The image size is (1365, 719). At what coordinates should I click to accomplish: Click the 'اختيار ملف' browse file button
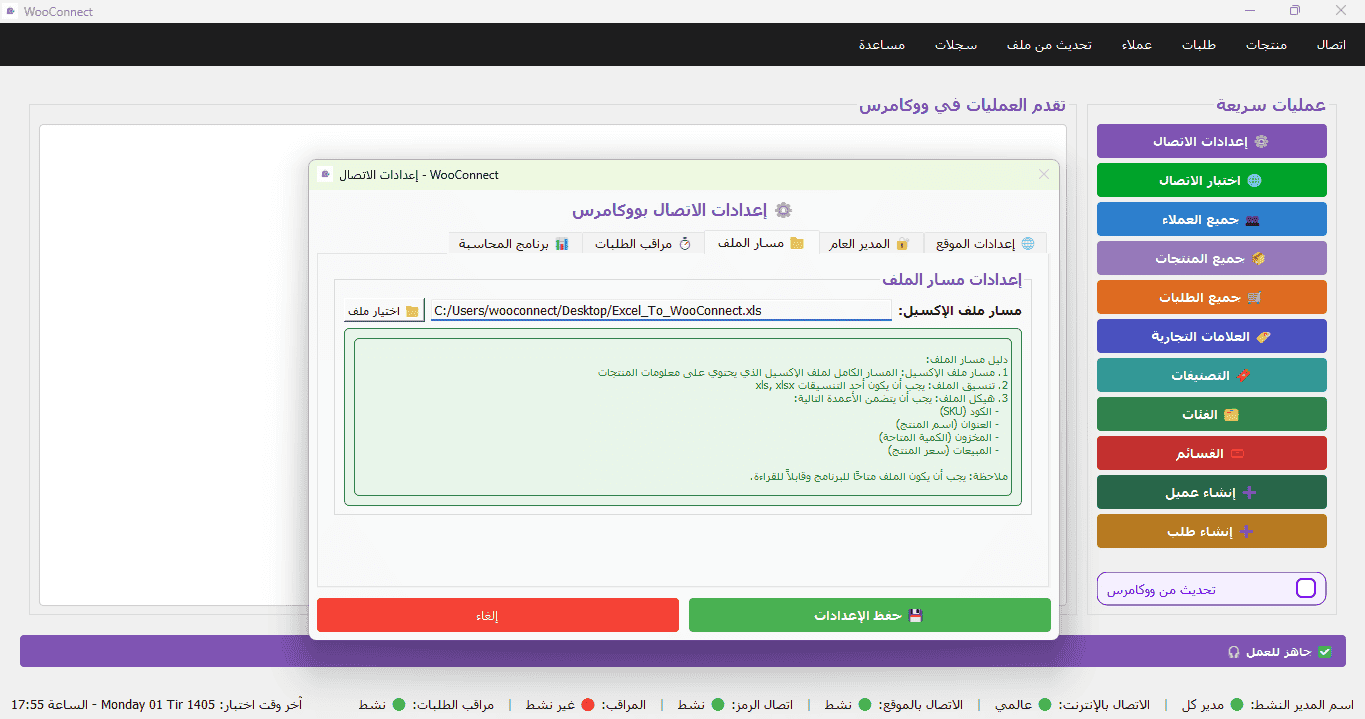coord(385,311)
